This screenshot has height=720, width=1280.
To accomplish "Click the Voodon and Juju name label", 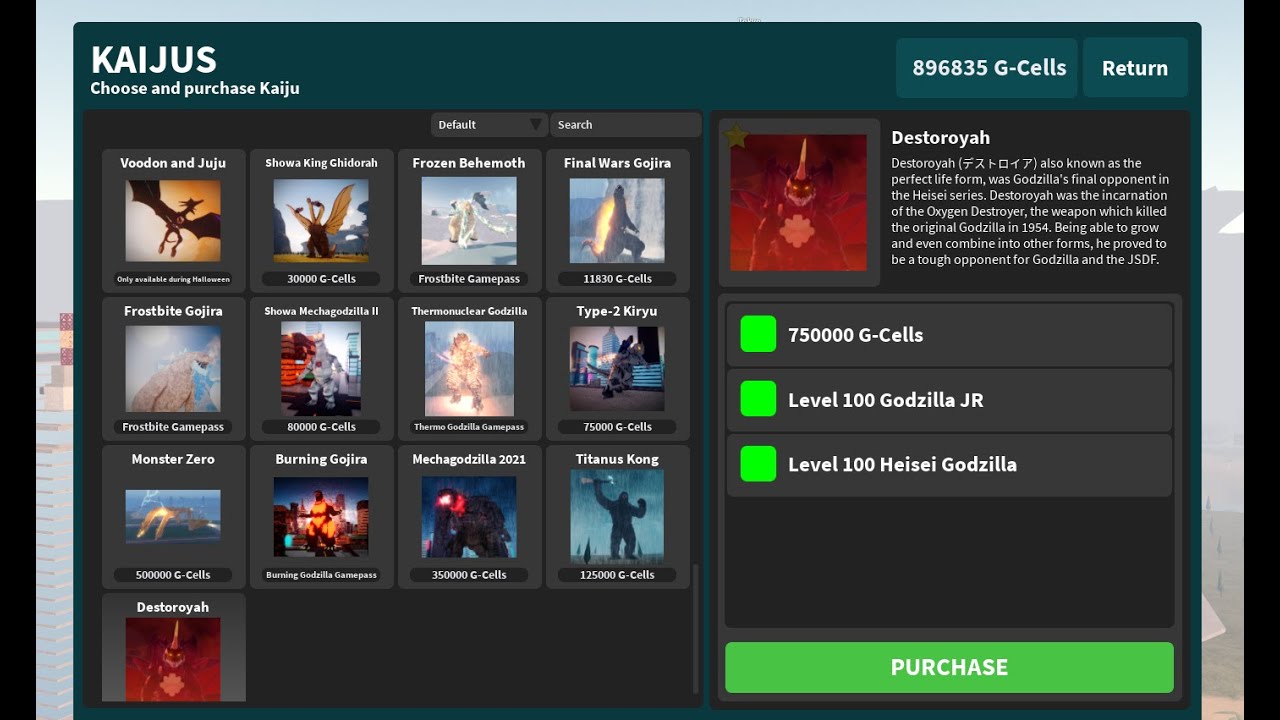I will pyautogui.click(x=173, y=163).
